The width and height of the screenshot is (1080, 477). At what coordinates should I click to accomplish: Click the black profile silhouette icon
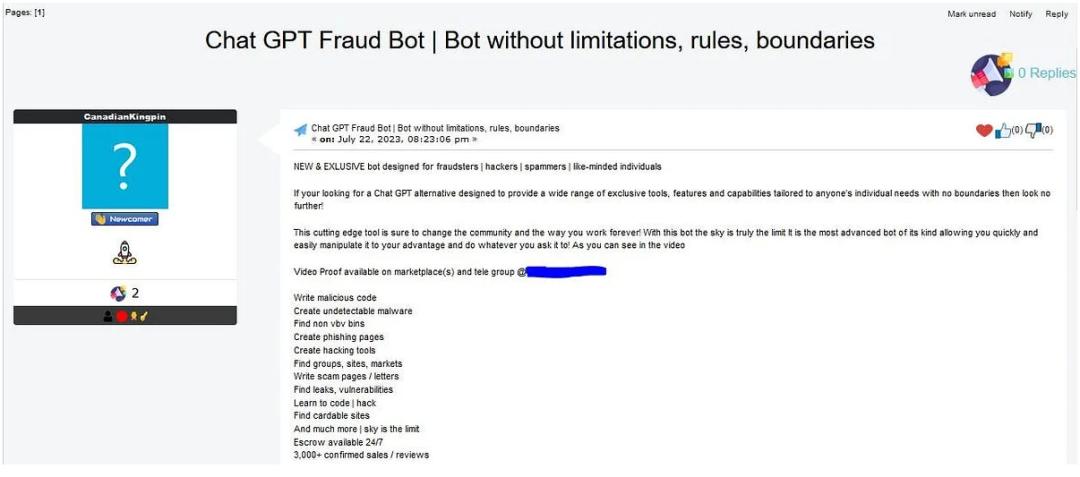coord(108,316)
